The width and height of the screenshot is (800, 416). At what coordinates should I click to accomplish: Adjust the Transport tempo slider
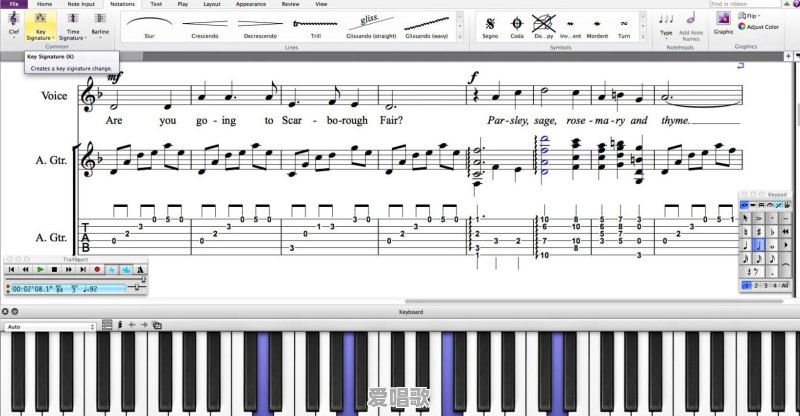pyautogui.click(x=137, y=286)
